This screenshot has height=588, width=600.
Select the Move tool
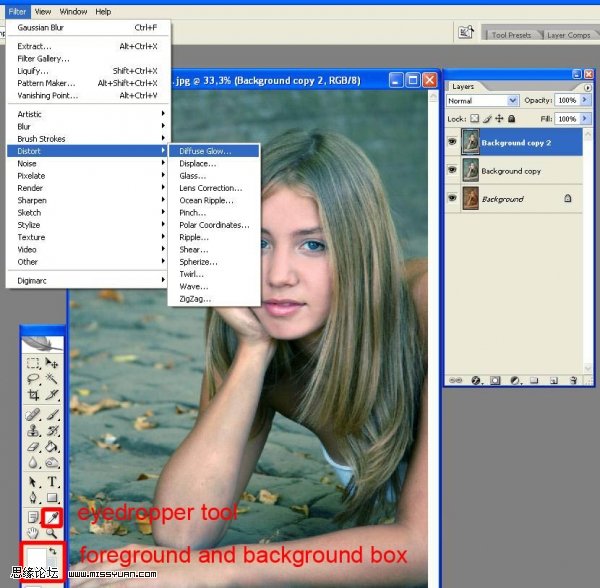coord(52,362)
